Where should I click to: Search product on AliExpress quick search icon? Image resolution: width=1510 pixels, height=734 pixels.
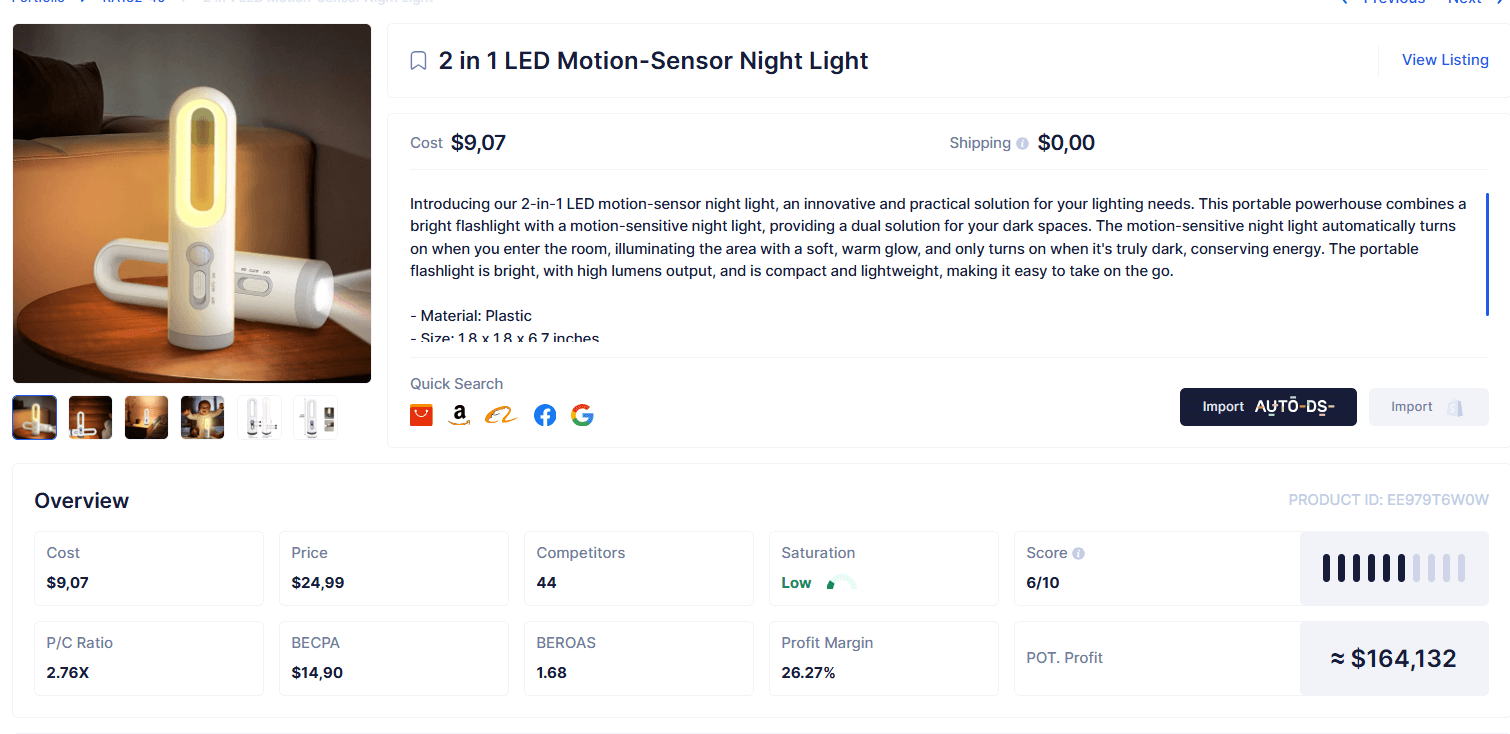pyautogui.click(x=421, y=415)
